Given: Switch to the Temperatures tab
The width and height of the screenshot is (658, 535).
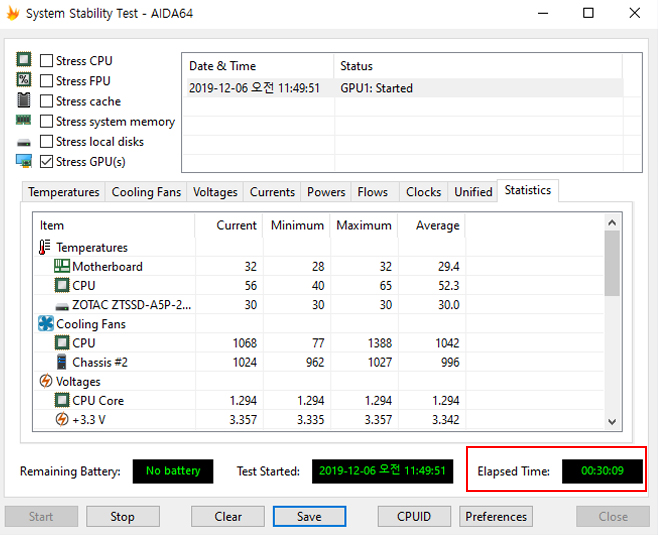Looking at the screenshot, I should (63, 192).
